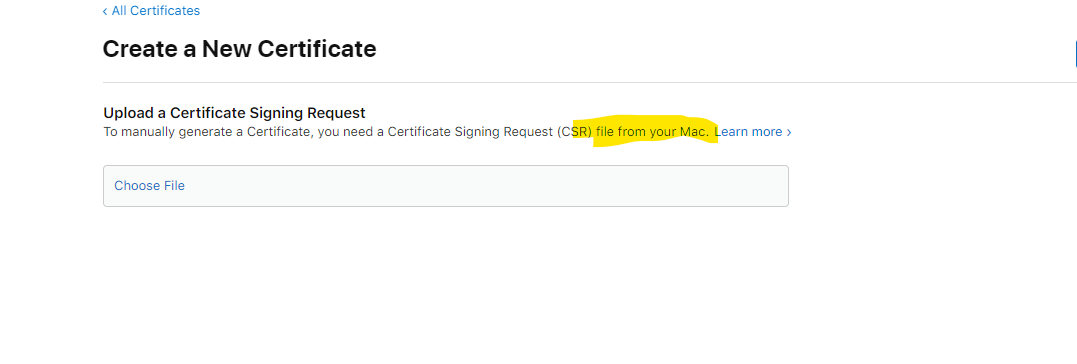1077x364 pixels.
Task: Click the horizontal divider under the page title
Action: pos(589,82)
